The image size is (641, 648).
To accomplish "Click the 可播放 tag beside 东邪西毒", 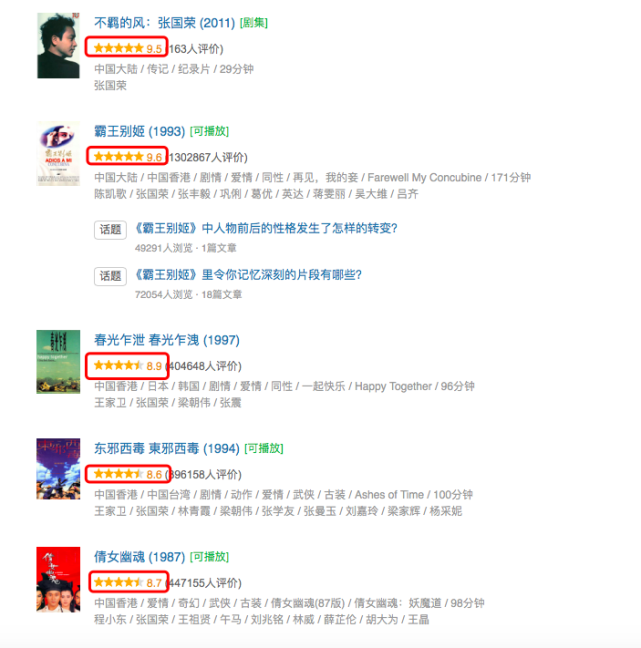I will 264,448.
